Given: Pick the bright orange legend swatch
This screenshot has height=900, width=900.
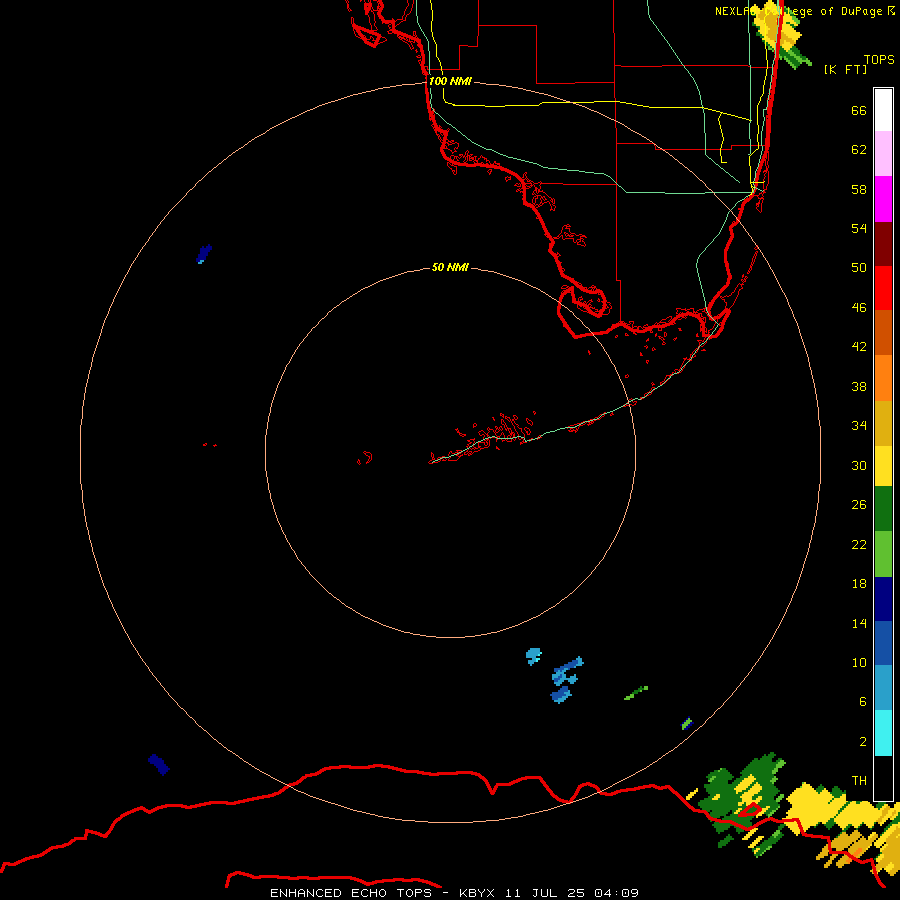Looking at the screenshot, I should tap(883, 378).
